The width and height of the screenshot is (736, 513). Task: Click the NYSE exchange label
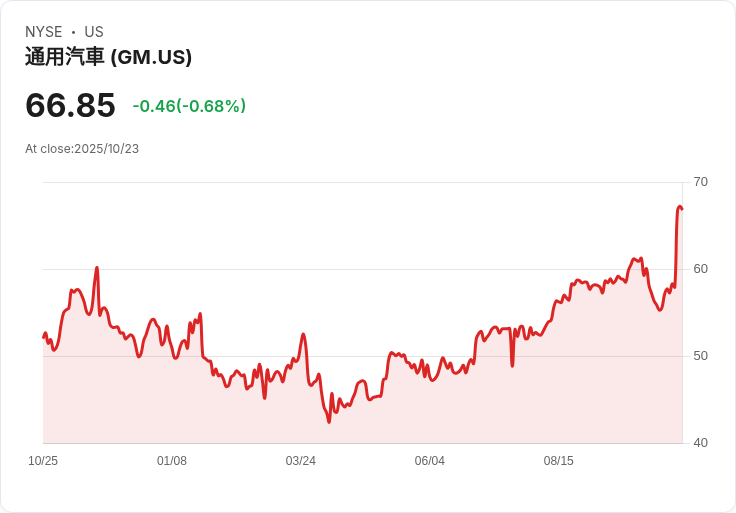pos(44,32)
